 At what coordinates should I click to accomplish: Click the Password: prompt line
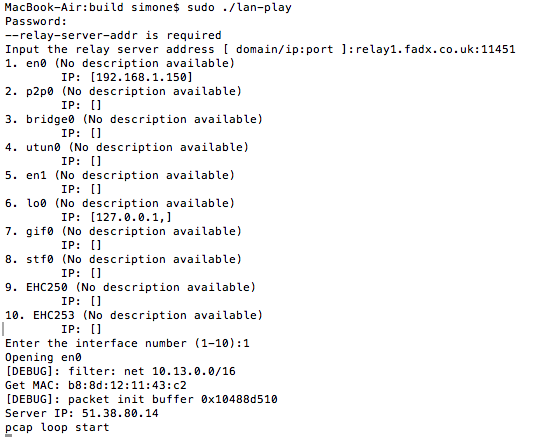(x=36, y=21)
